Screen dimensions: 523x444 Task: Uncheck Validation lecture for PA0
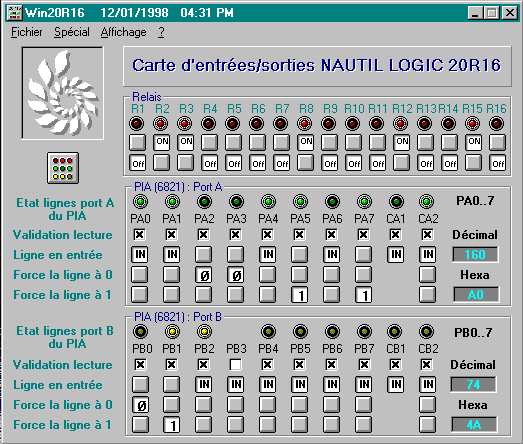point(139,235)
